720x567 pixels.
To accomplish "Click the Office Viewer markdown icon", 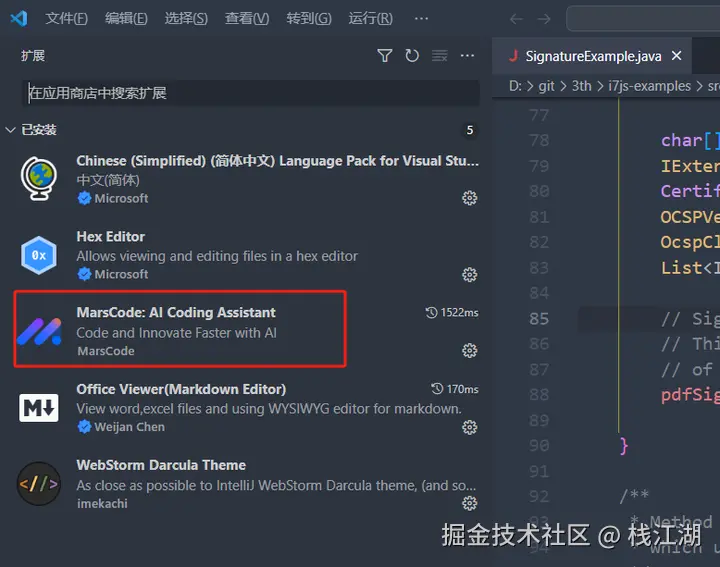I will pyautogui.click(x=39, y=407).
